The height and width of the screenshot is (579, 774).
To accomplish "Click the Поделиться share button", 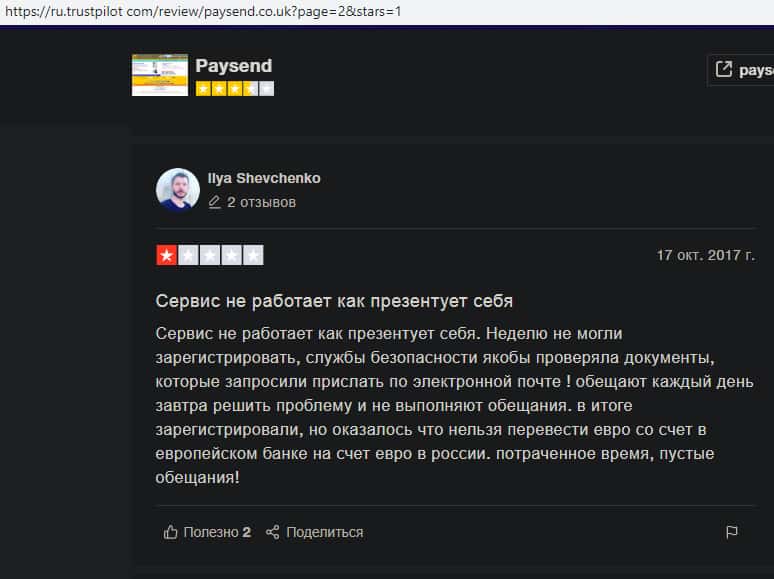I will [314, 532].
